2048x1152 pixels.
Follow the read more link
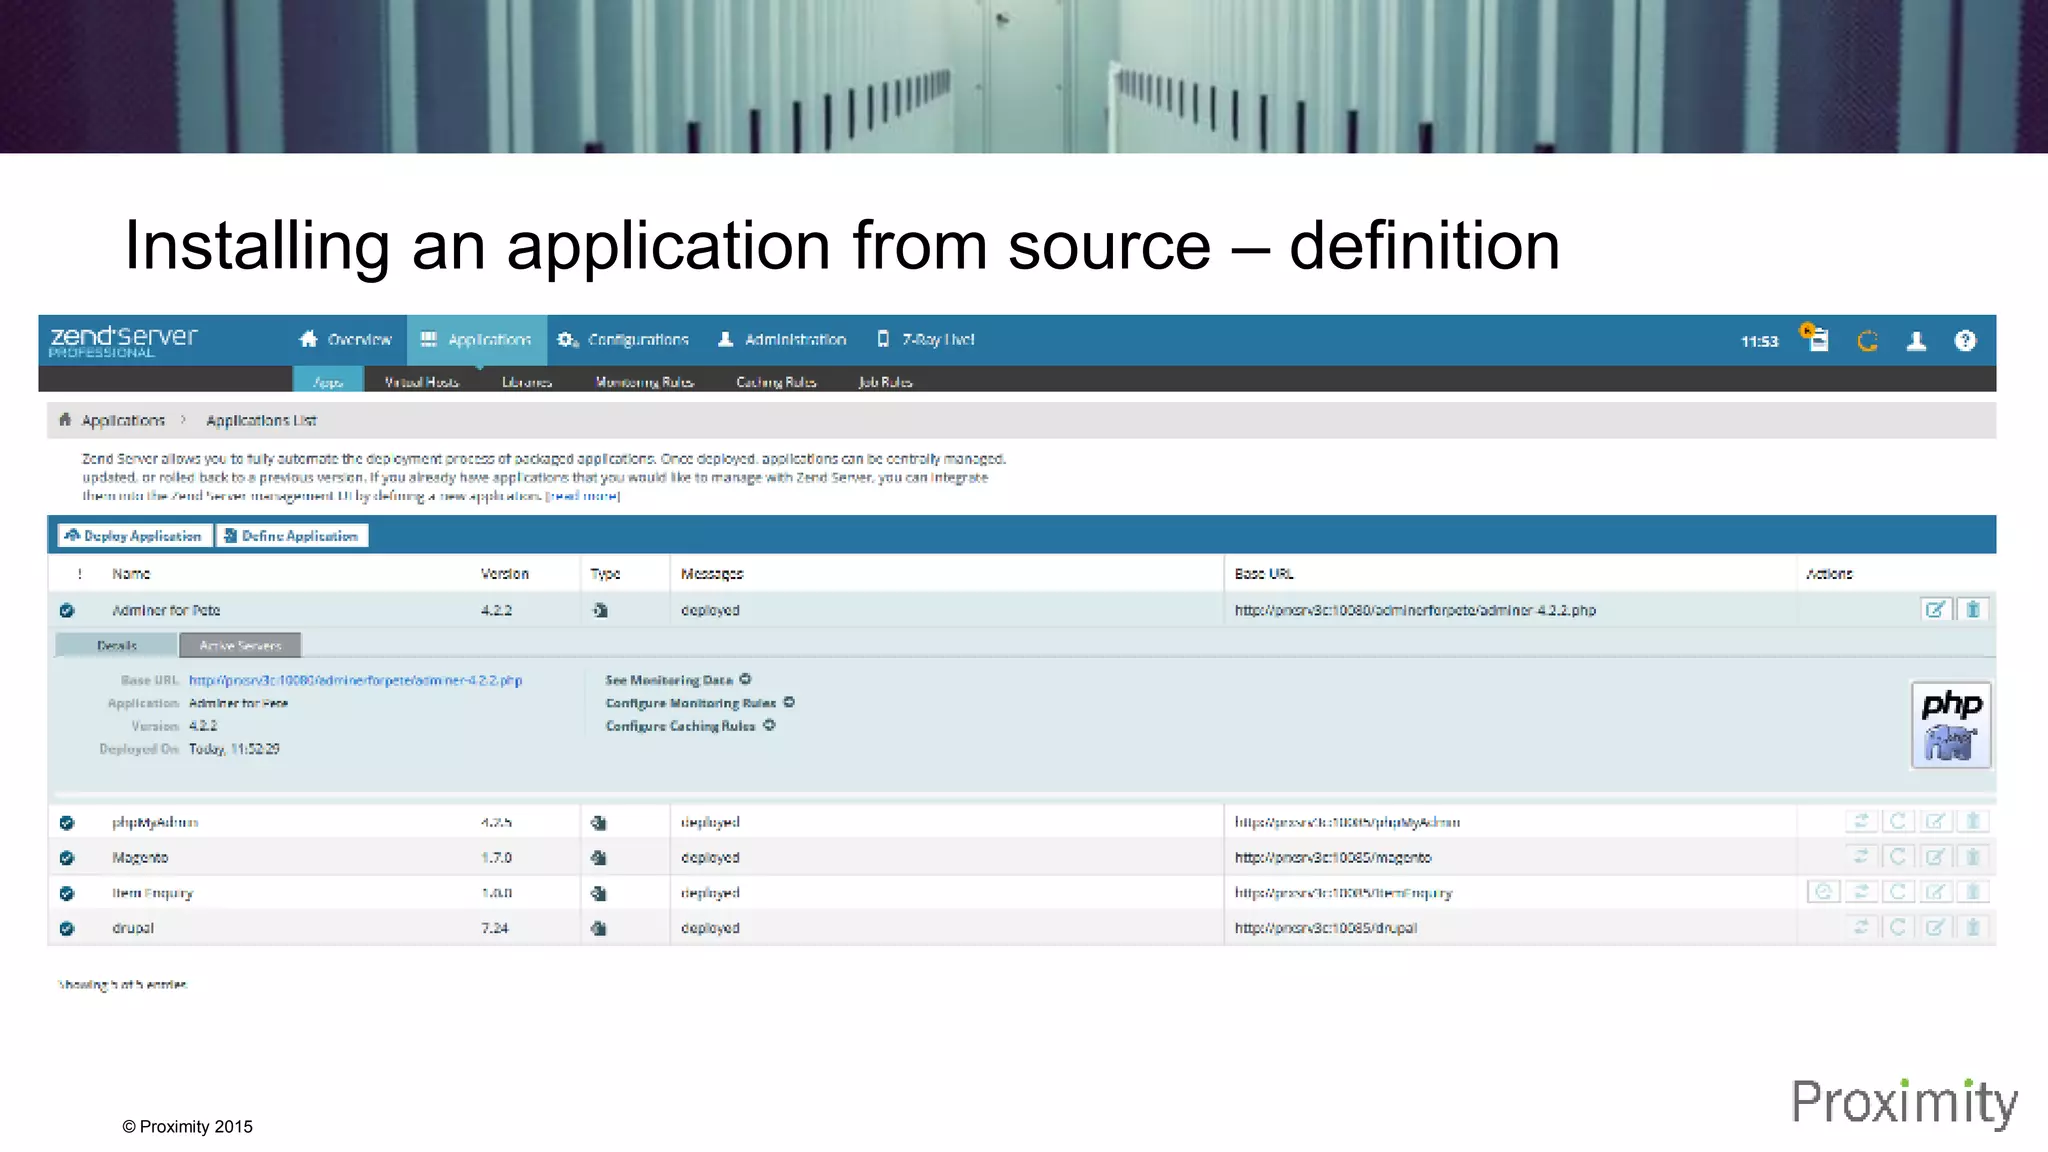583,496
